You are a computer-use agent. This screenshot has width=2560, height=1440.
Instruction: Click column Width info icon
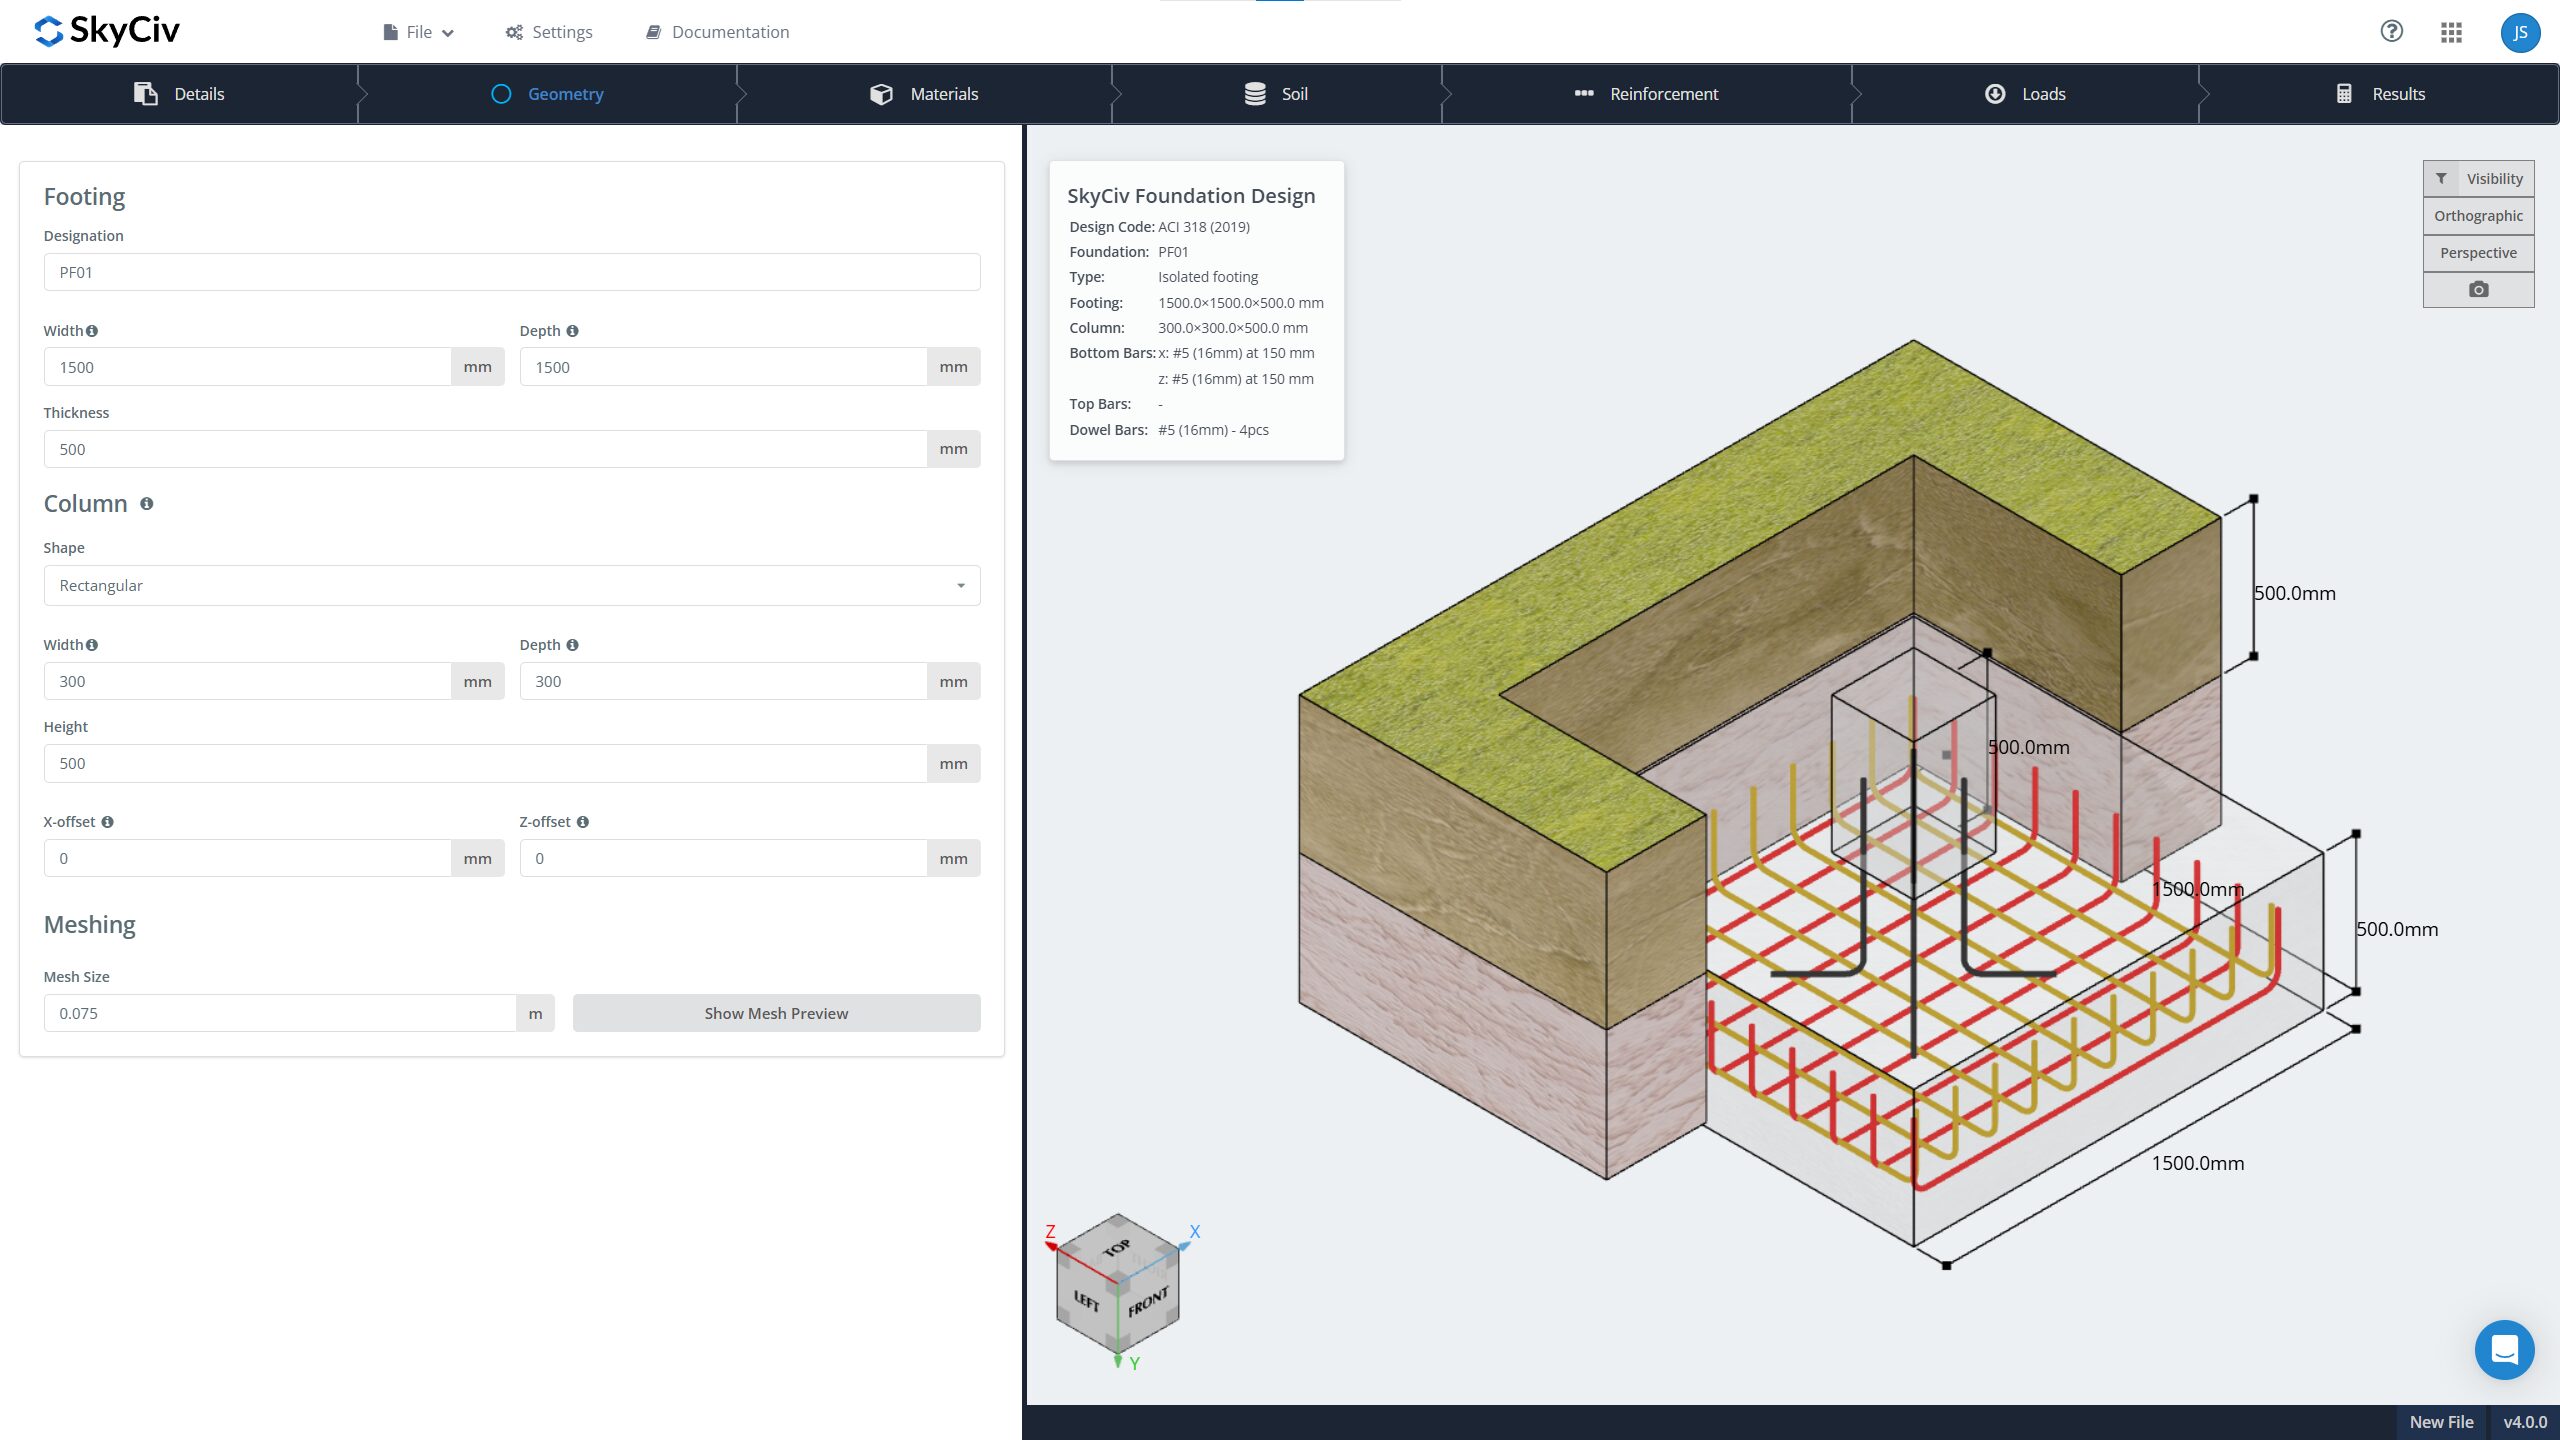(x=92, y=645)
